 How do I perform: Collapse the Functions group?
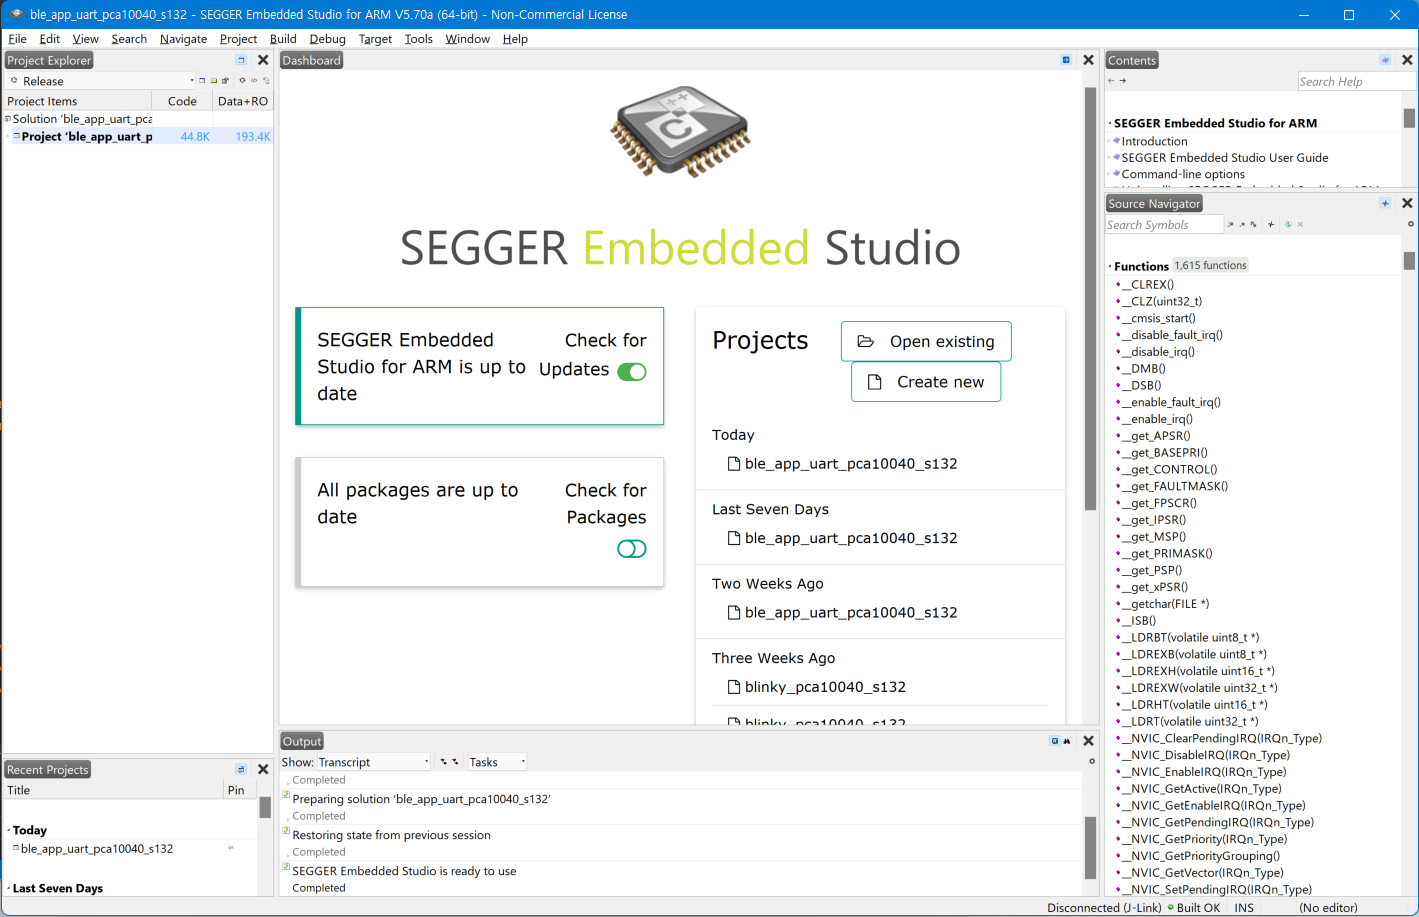1110,267
